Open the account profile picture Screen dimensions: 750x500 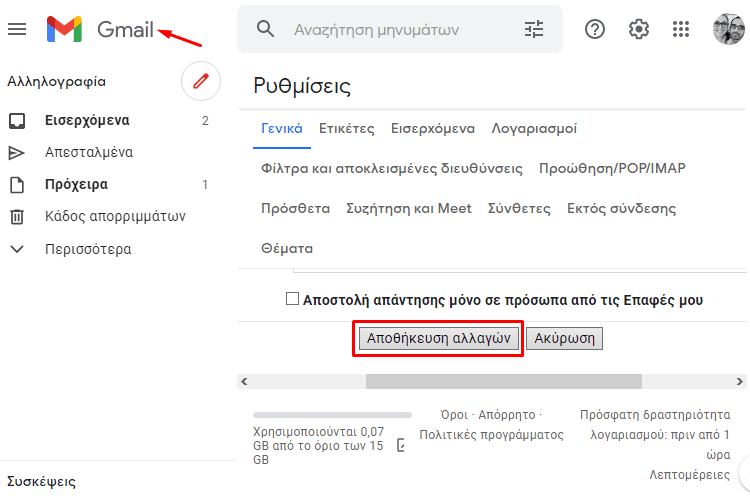728,29
